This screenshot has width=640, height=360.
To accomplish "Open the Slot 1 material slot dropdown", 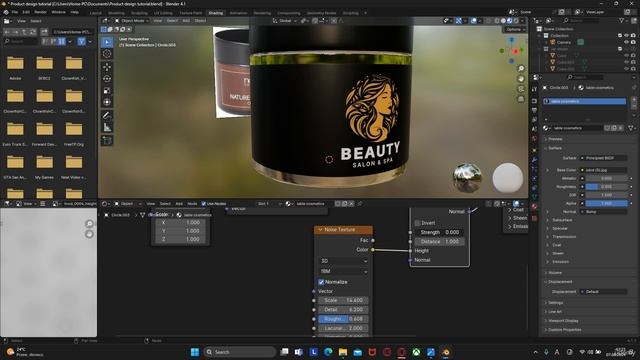I will [269, 204].
